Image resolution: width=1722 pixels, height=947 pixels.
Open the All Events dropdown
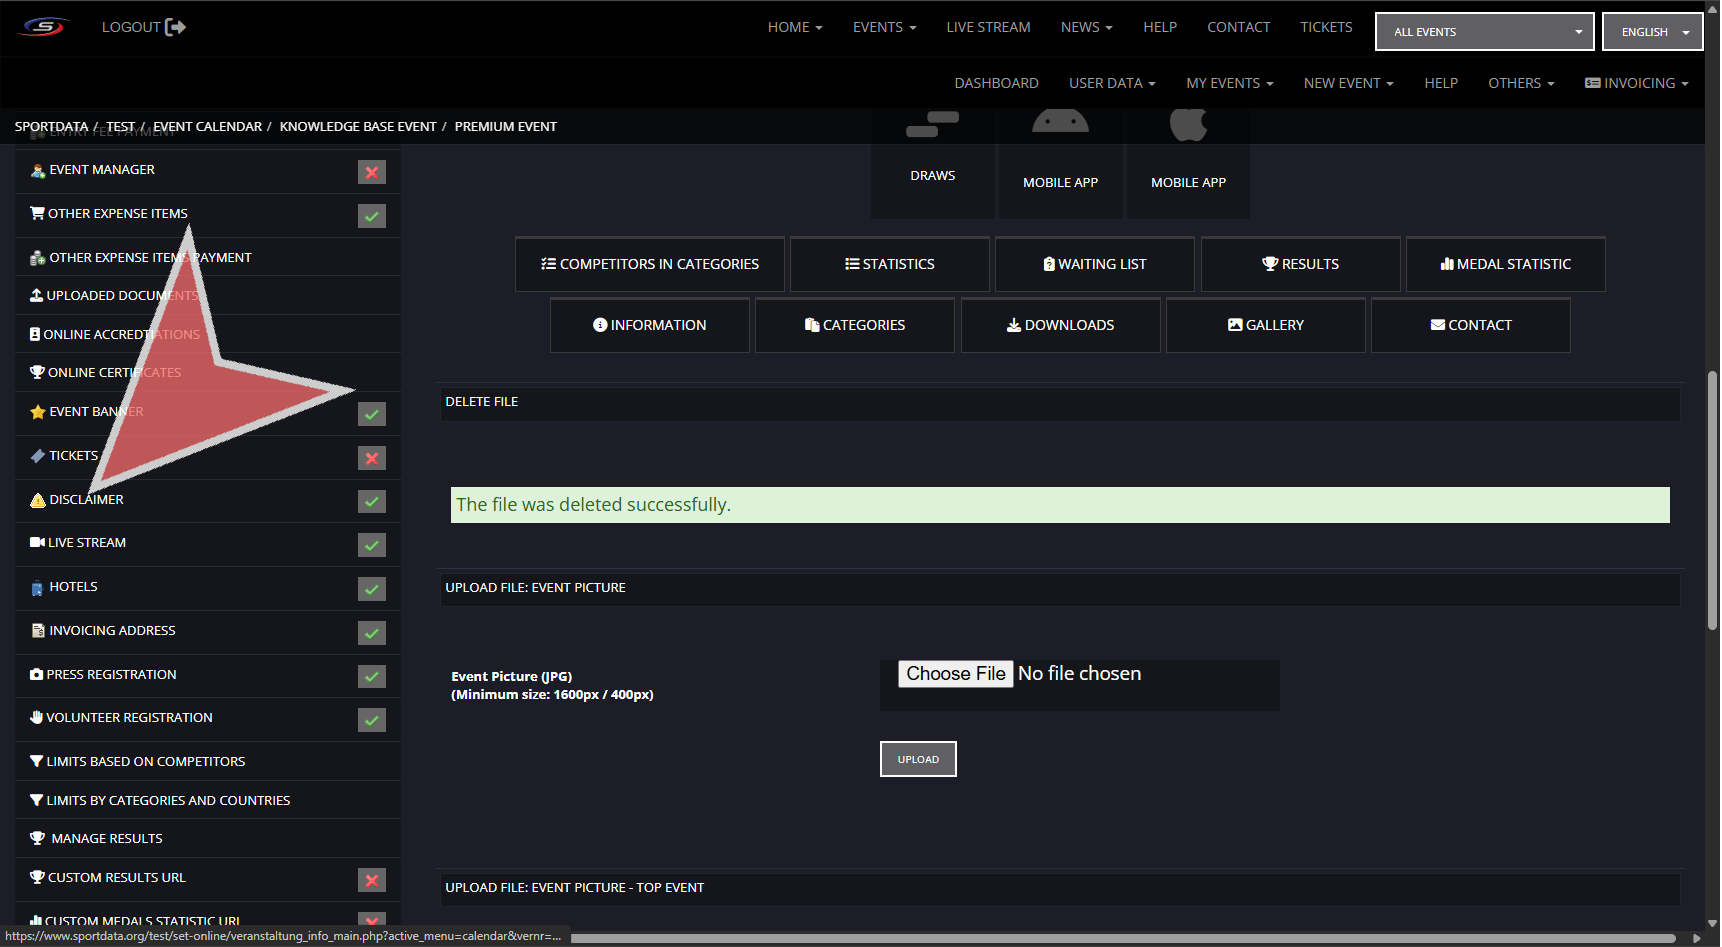1484,32
